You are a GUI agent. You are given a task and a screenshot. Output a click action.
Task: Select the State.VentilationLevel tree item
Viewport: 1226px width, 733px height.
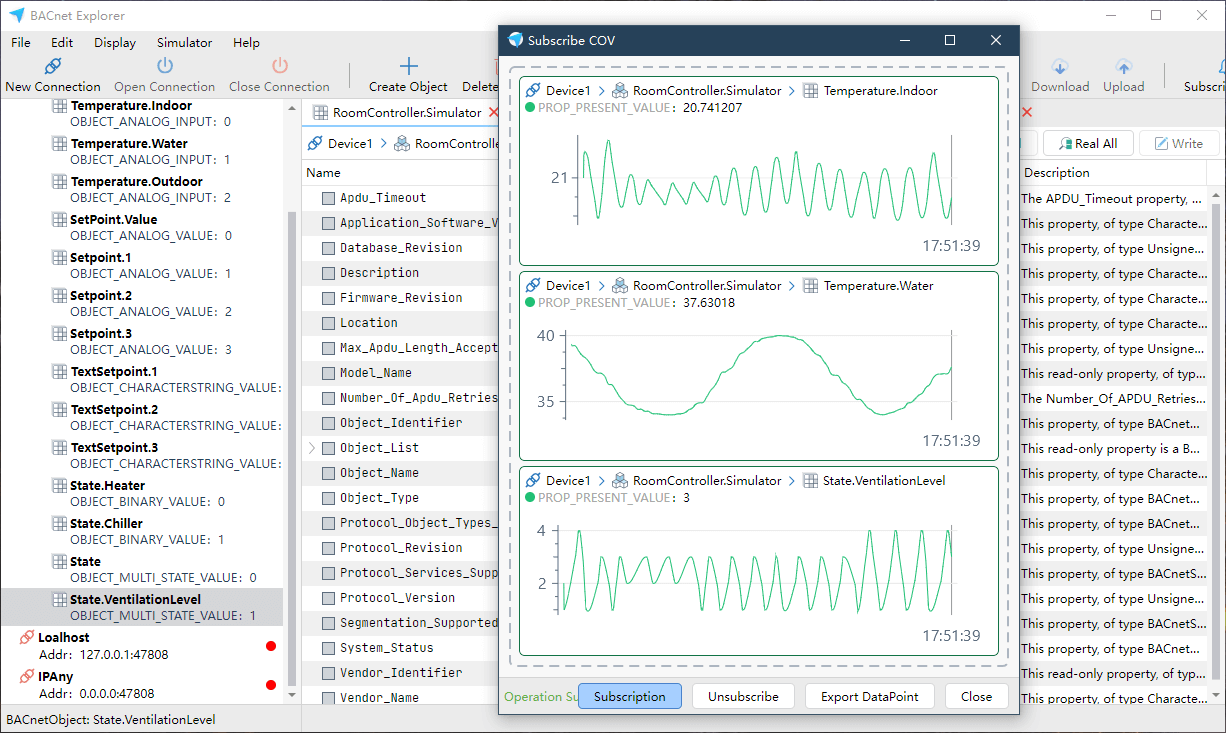(142, 607)
